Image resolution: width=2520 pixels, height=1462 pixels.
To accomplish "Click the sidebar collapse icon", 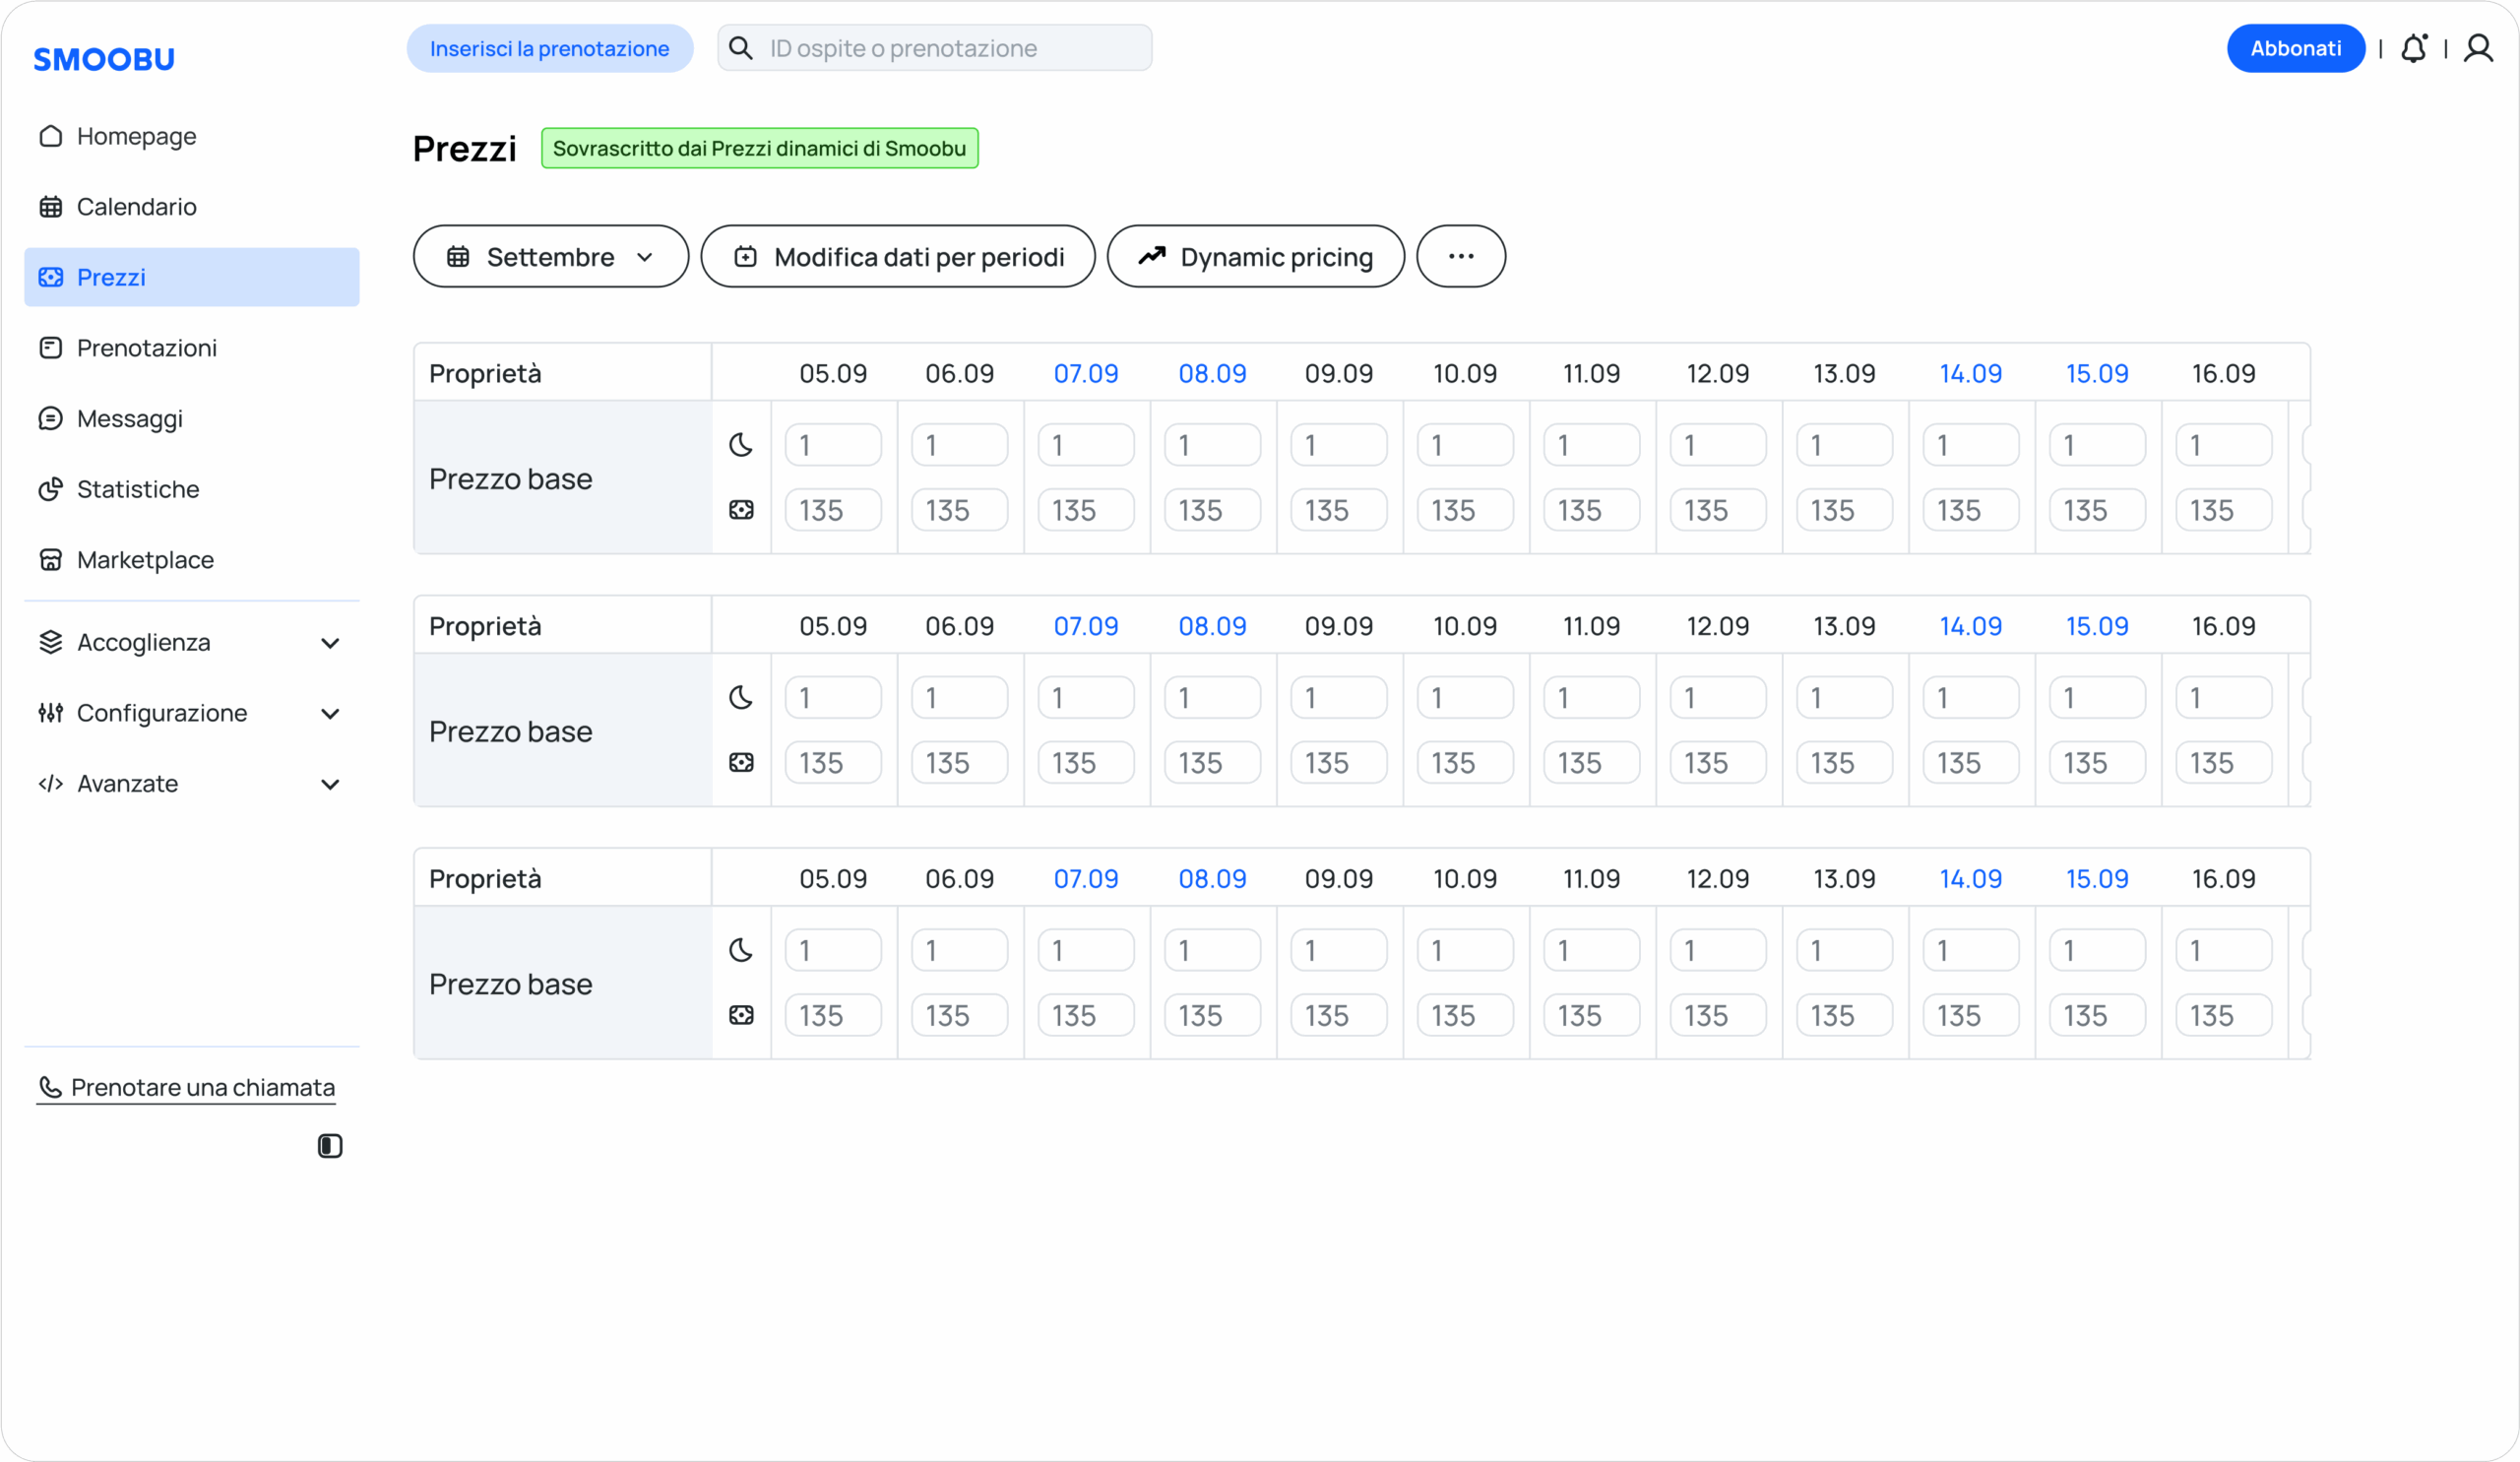I will point(330,1146).
